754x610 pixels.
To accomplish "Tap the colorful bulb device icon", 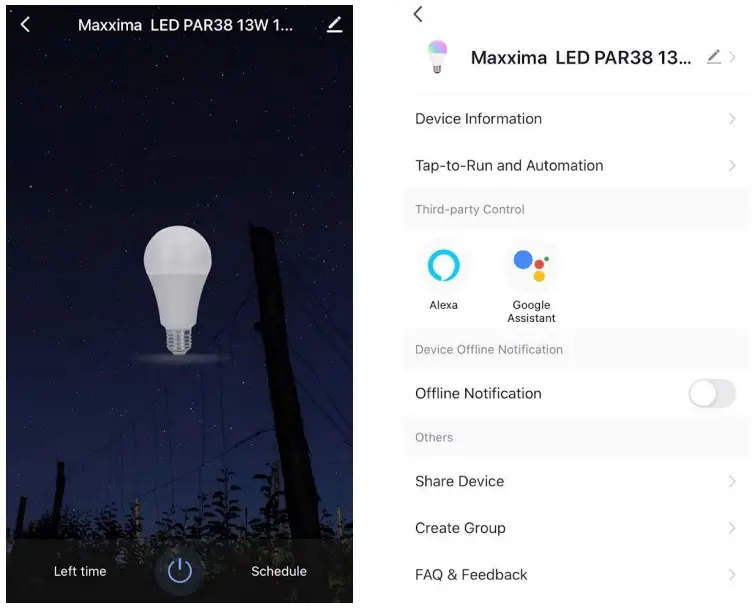I will (437, 57).
